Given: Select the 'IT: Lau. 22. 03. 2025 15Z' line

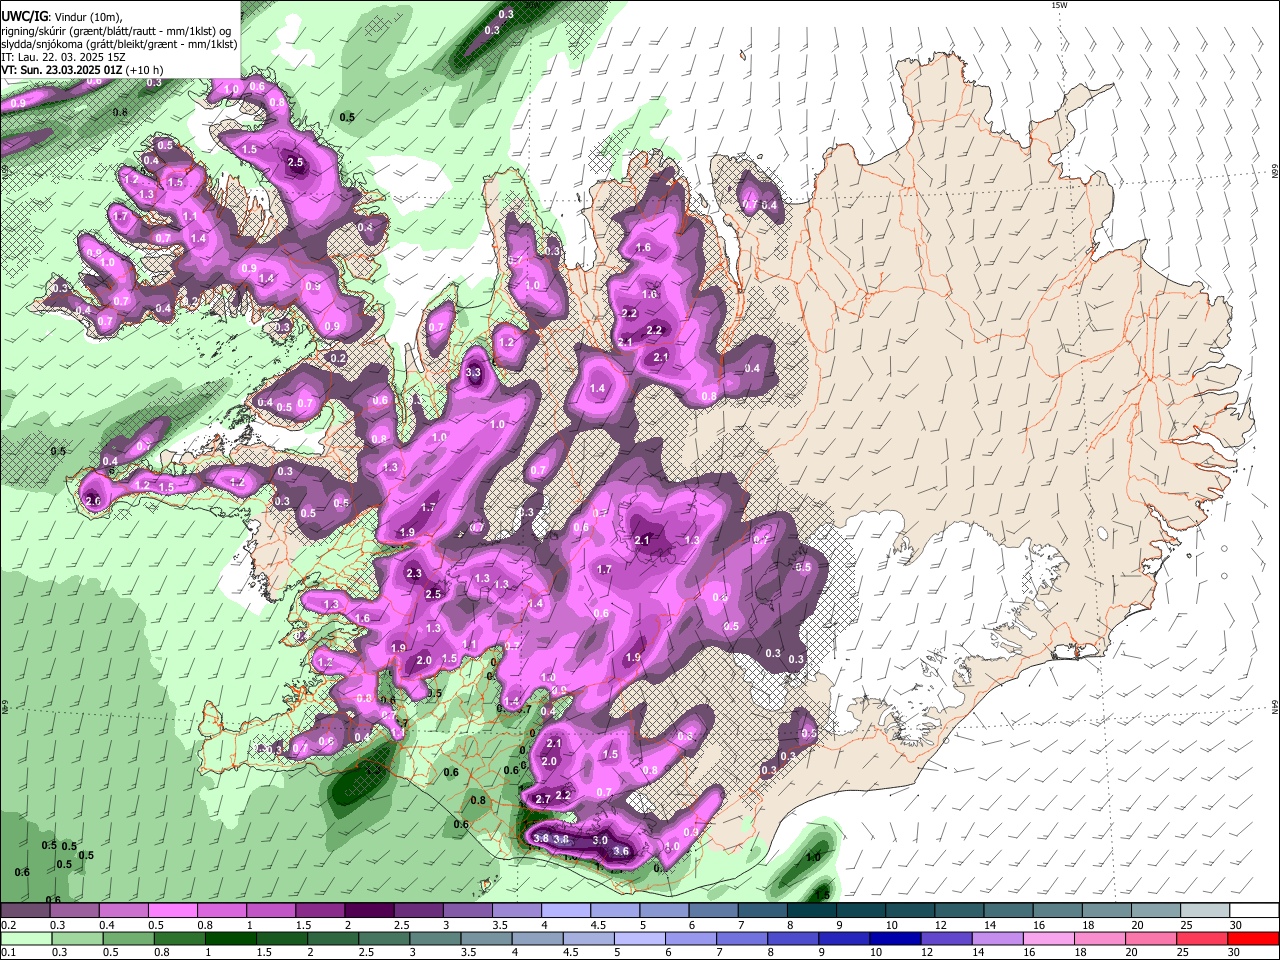Looking at the screenshot, I should (x=63, y=58).
